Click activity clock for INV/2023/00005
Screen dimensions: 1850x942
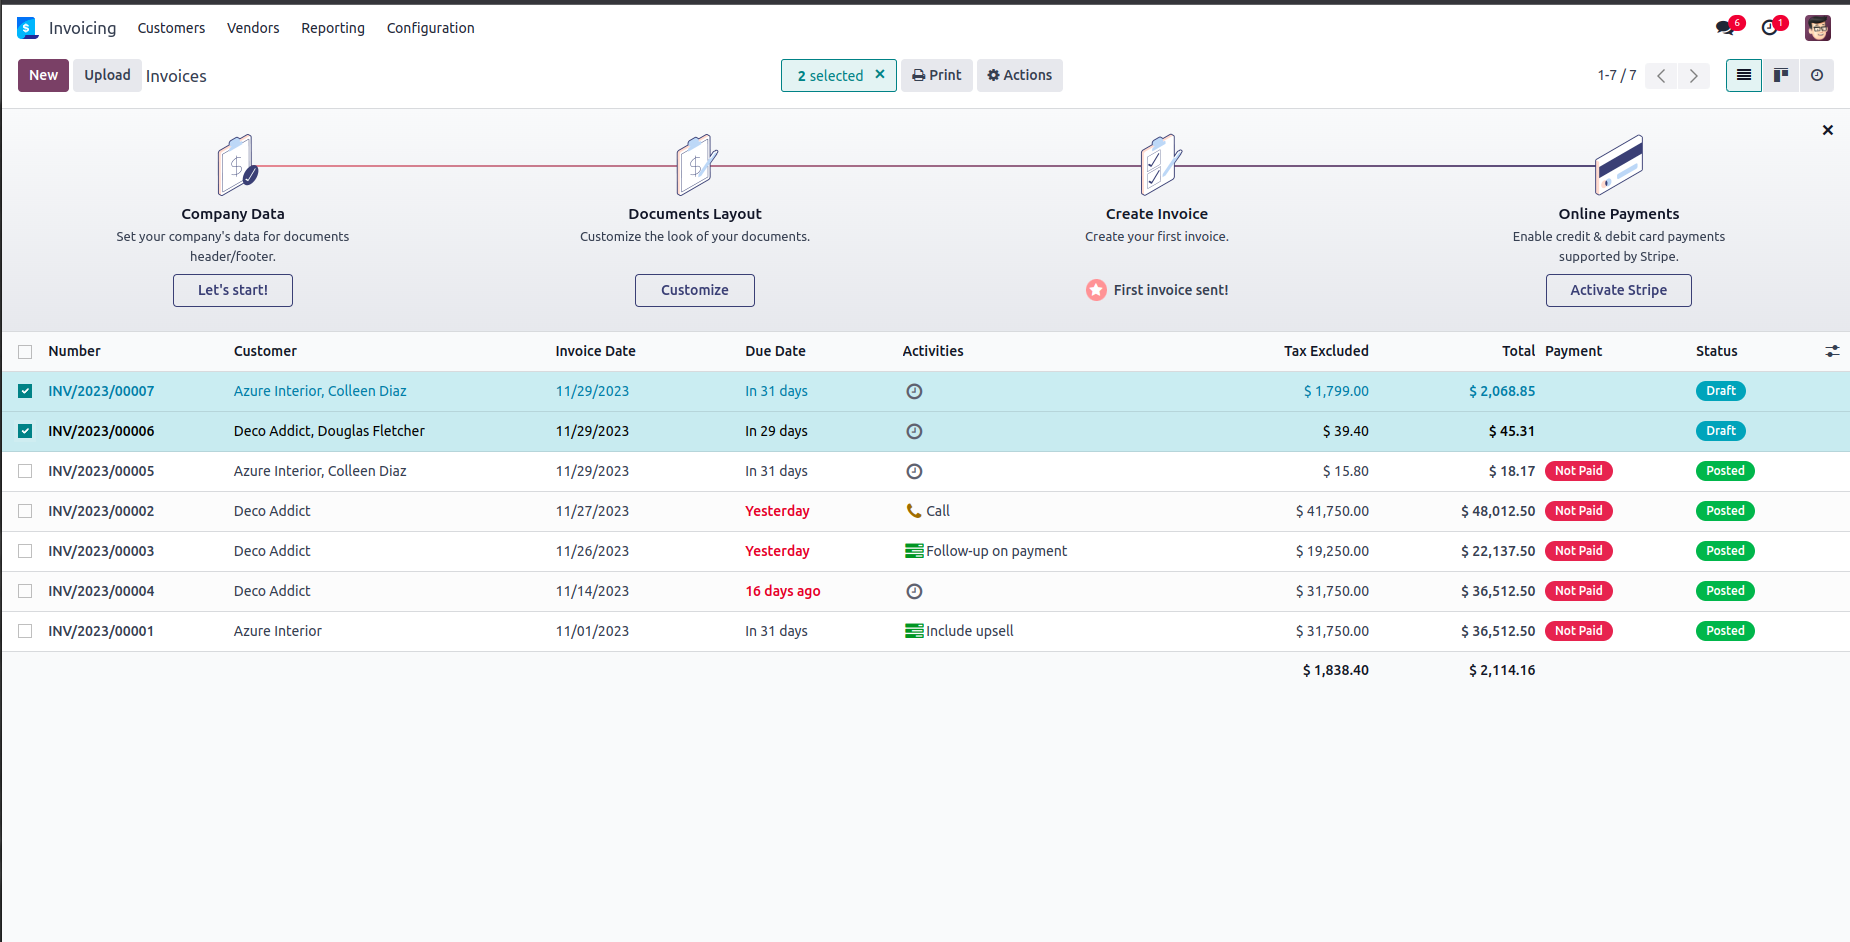pyautogui.click(x=914, y=471)
